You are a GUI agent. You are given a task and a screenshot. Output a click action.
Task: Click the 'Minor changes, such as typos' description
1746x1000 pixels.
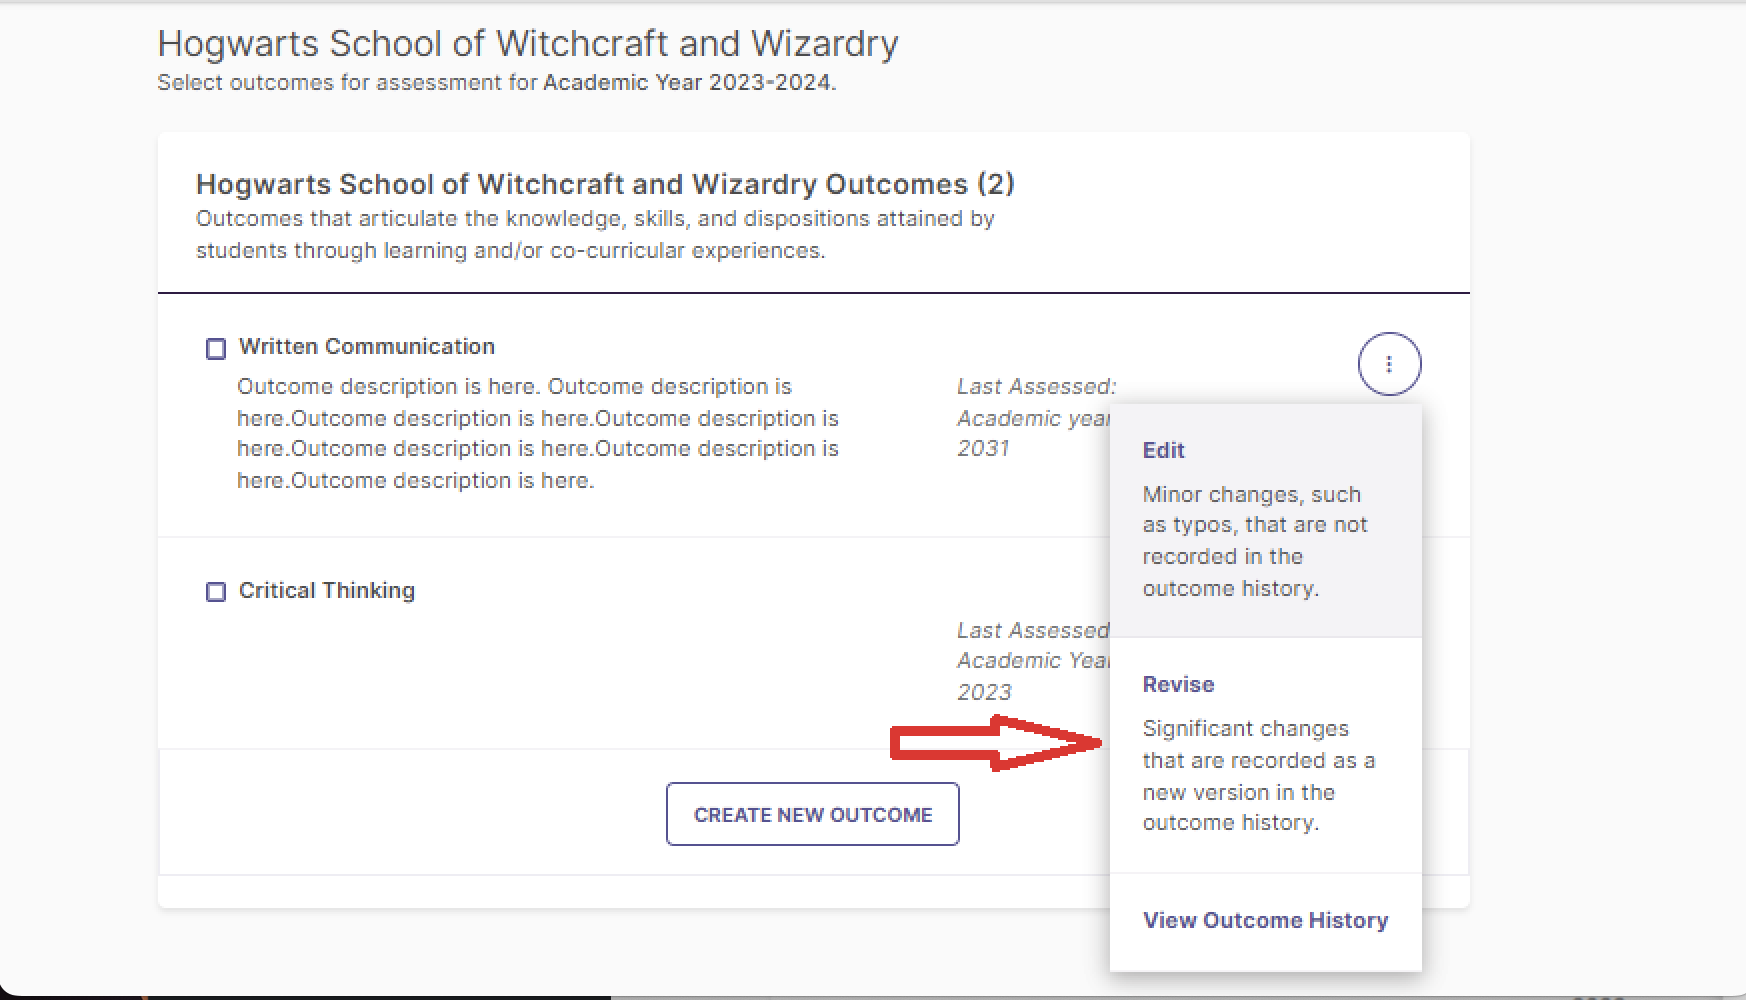(1255, 541)
